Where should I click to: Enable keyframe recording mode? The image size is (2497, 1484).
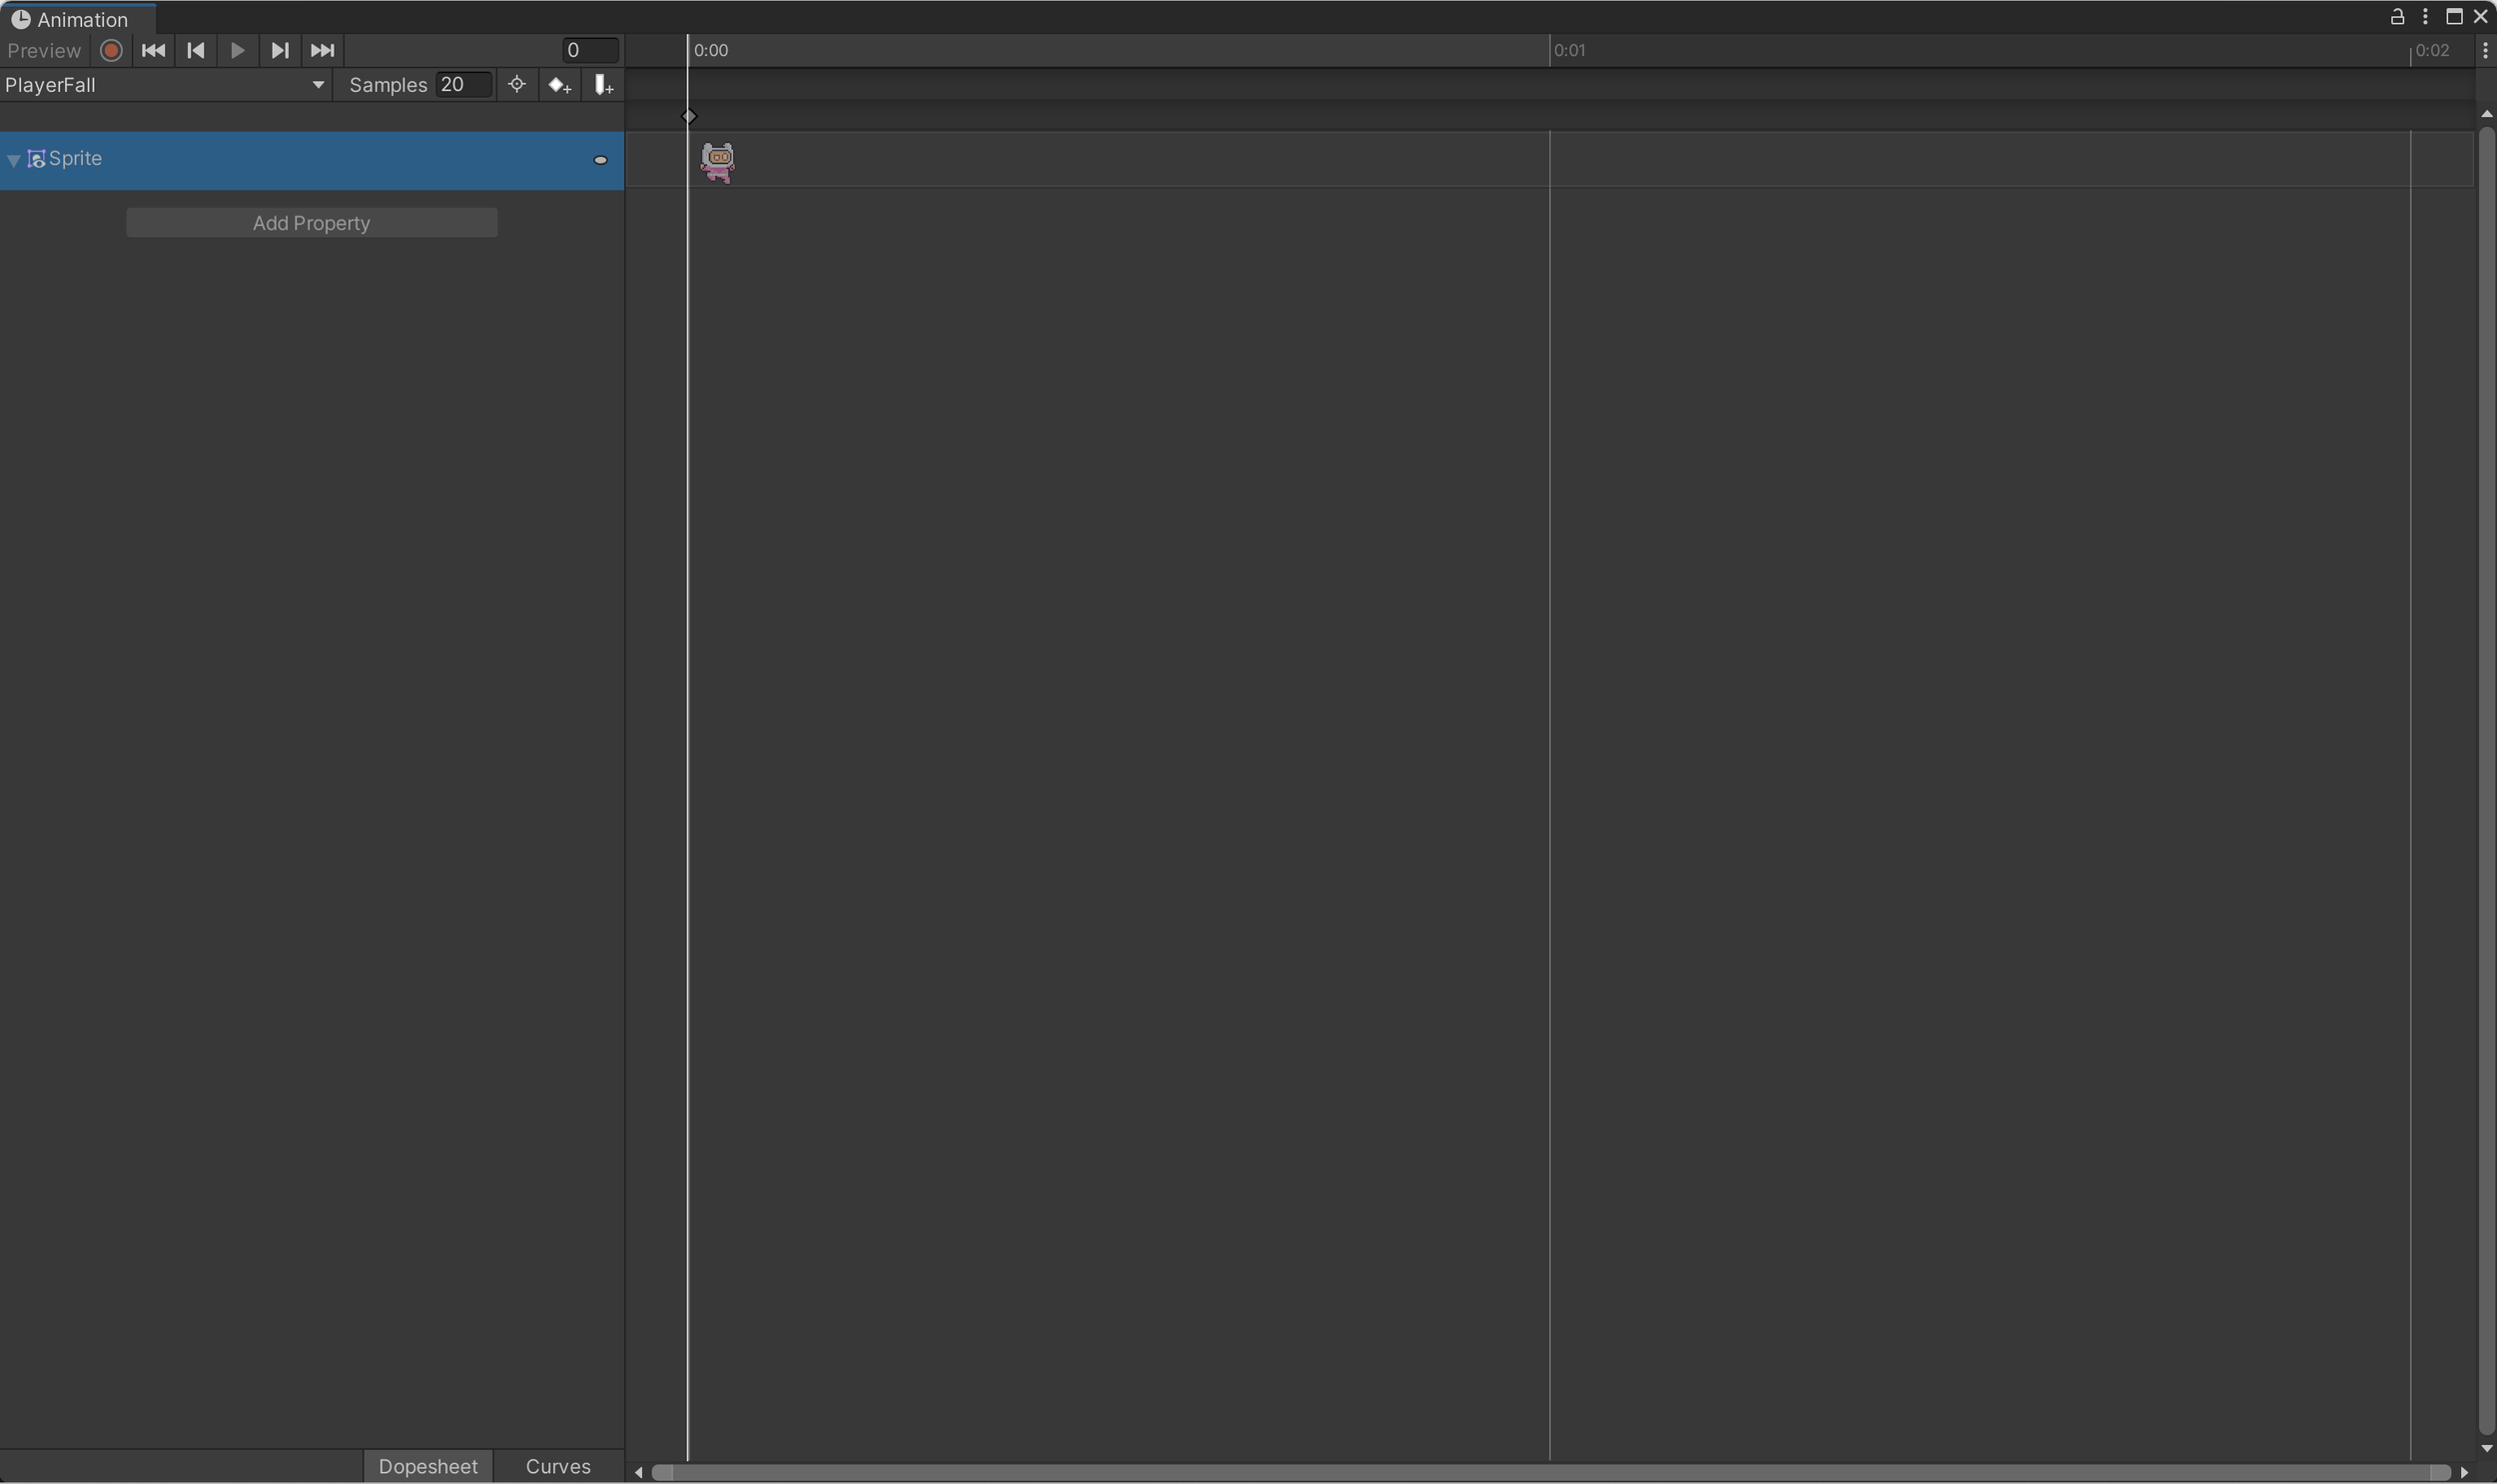(111, 50)
